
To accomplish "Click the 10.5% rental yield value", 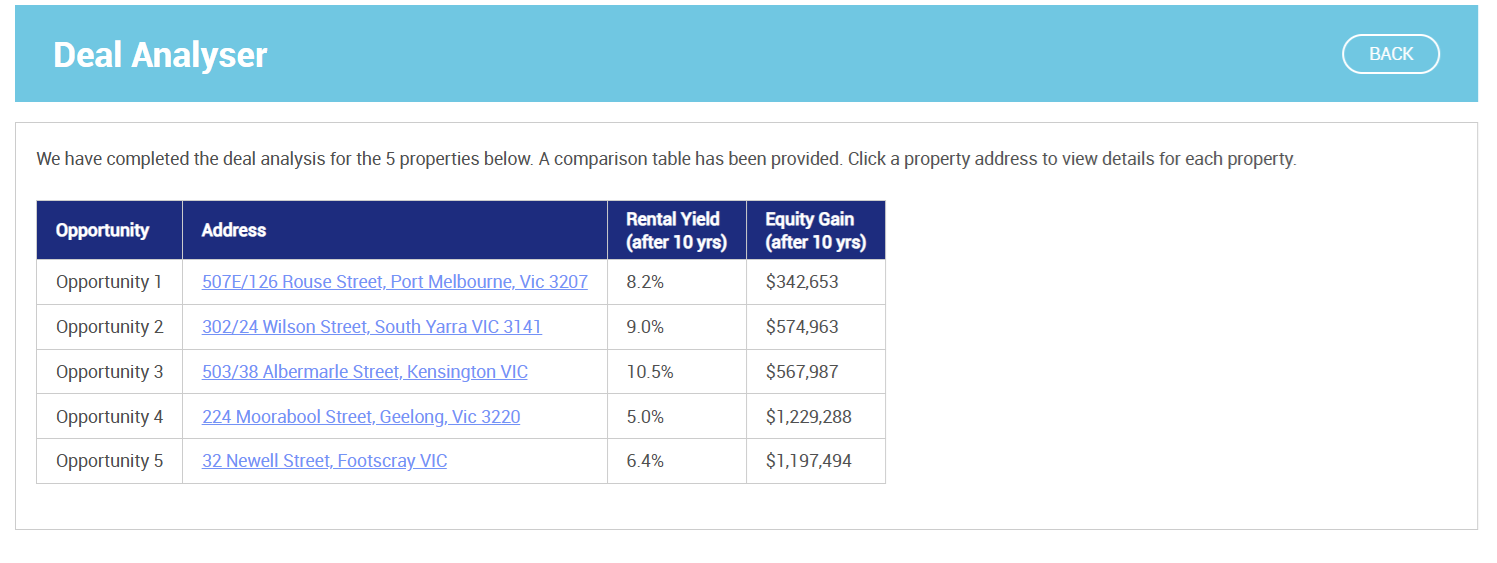I will click(x=650, y=372).
